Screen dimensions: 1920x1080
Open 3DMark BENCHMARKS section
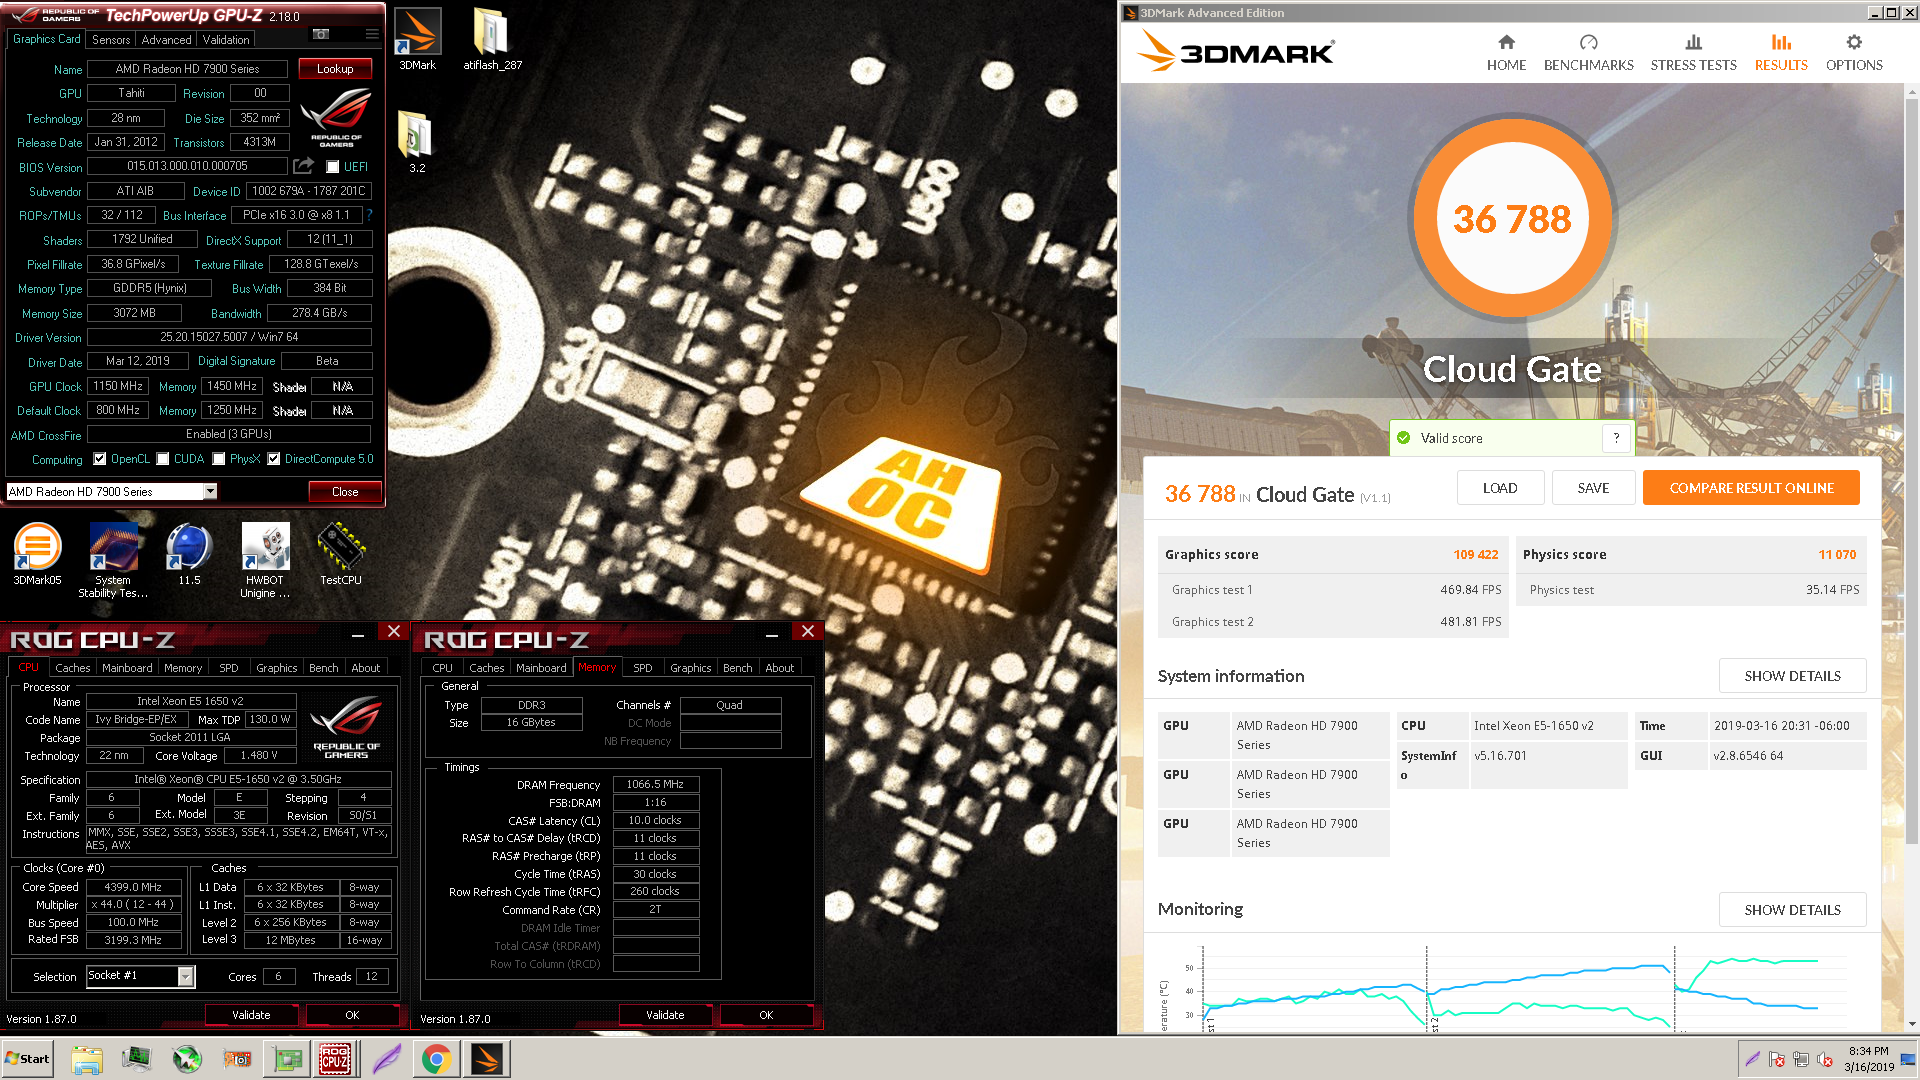click(1588, 53)
